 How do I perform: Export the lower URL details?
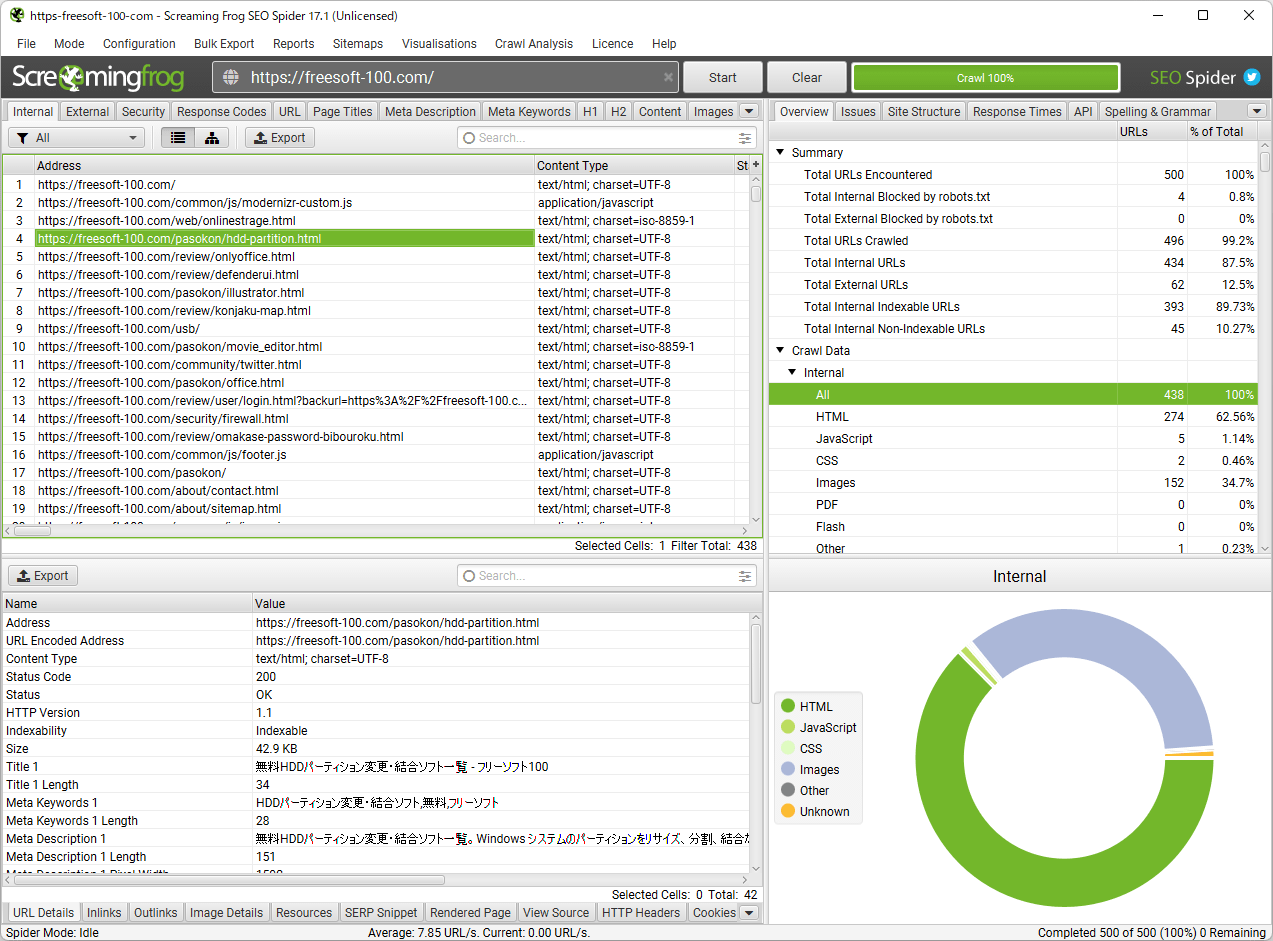pos(43,576)
